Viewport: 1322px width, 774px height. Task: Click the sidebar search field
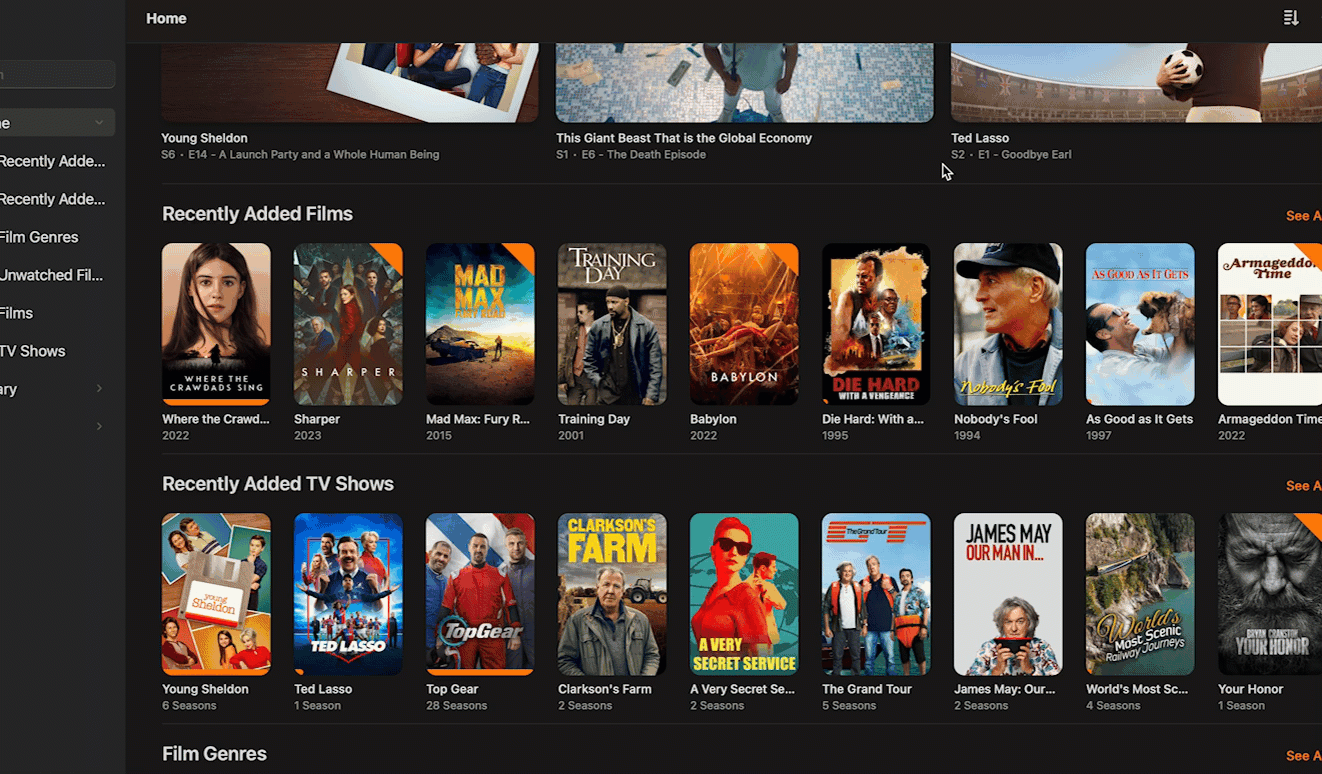[56, 74]
